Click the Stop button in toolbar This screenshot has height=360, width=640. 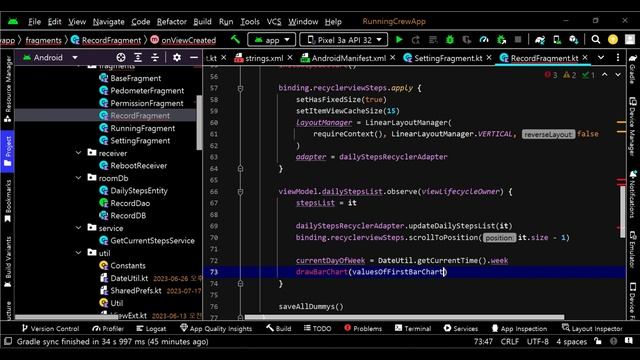[518, 40]
